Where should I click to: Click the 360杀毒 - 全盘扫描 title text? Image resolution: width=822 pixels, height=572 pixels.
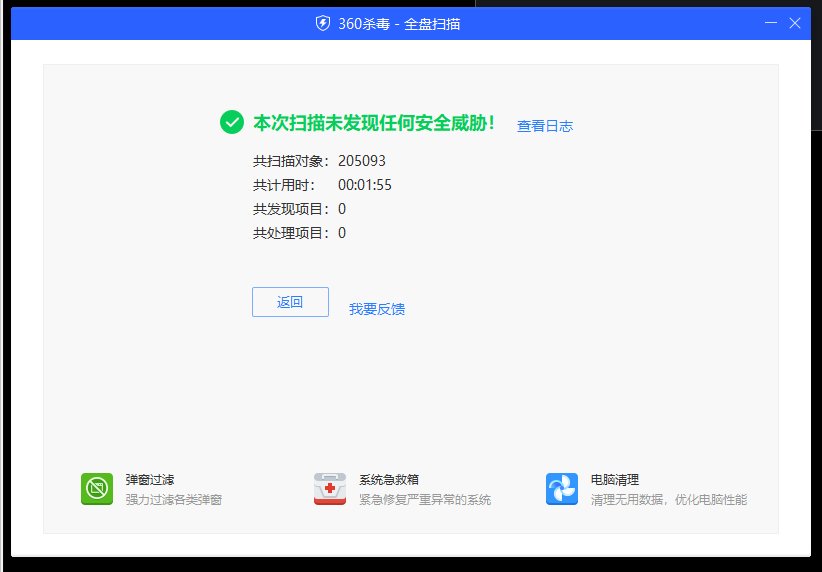point(399,24)
